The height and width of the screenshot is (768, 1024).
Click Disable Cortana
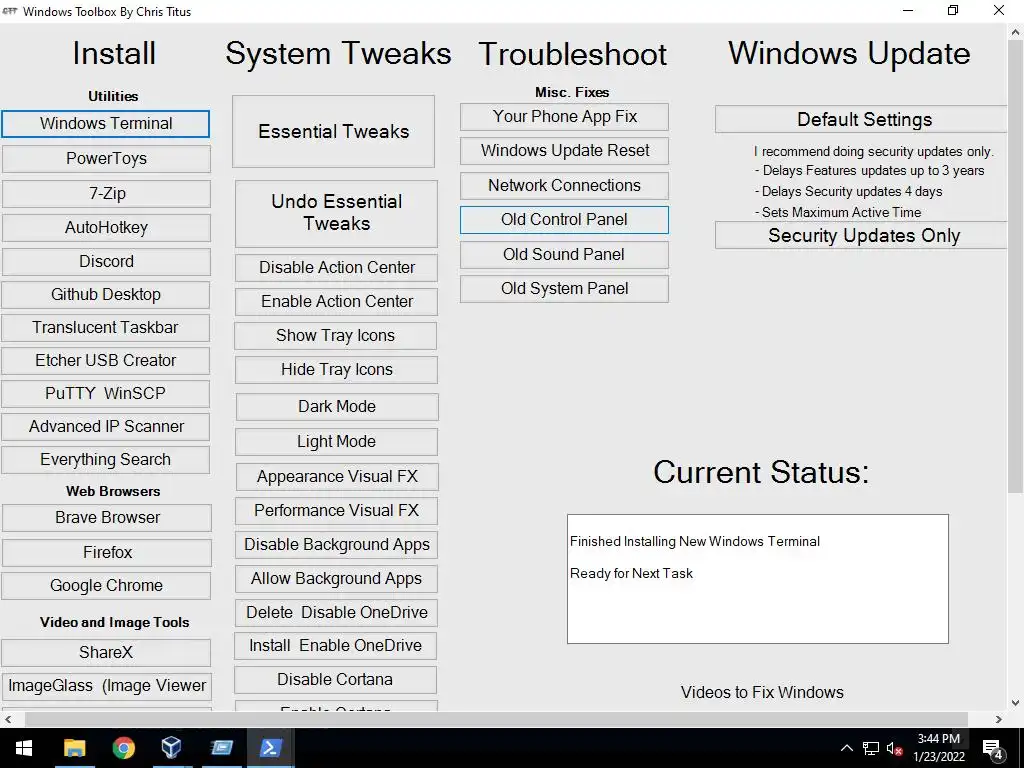tap(336, 680)
